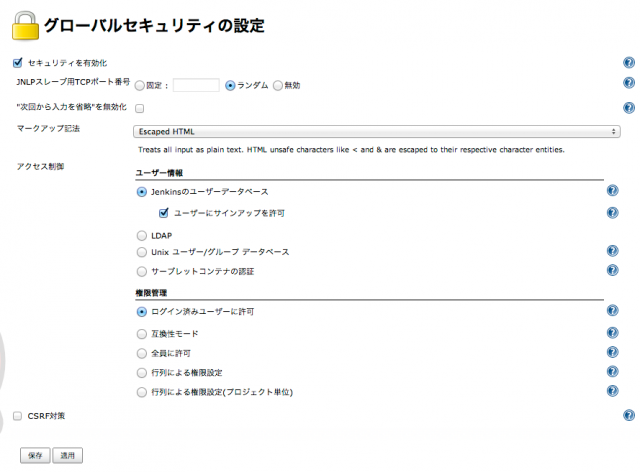Image resolution: width=640 pixels, height=472 pixels.
Task: Open help for 行列による権限設定
Action: [612, 372]
